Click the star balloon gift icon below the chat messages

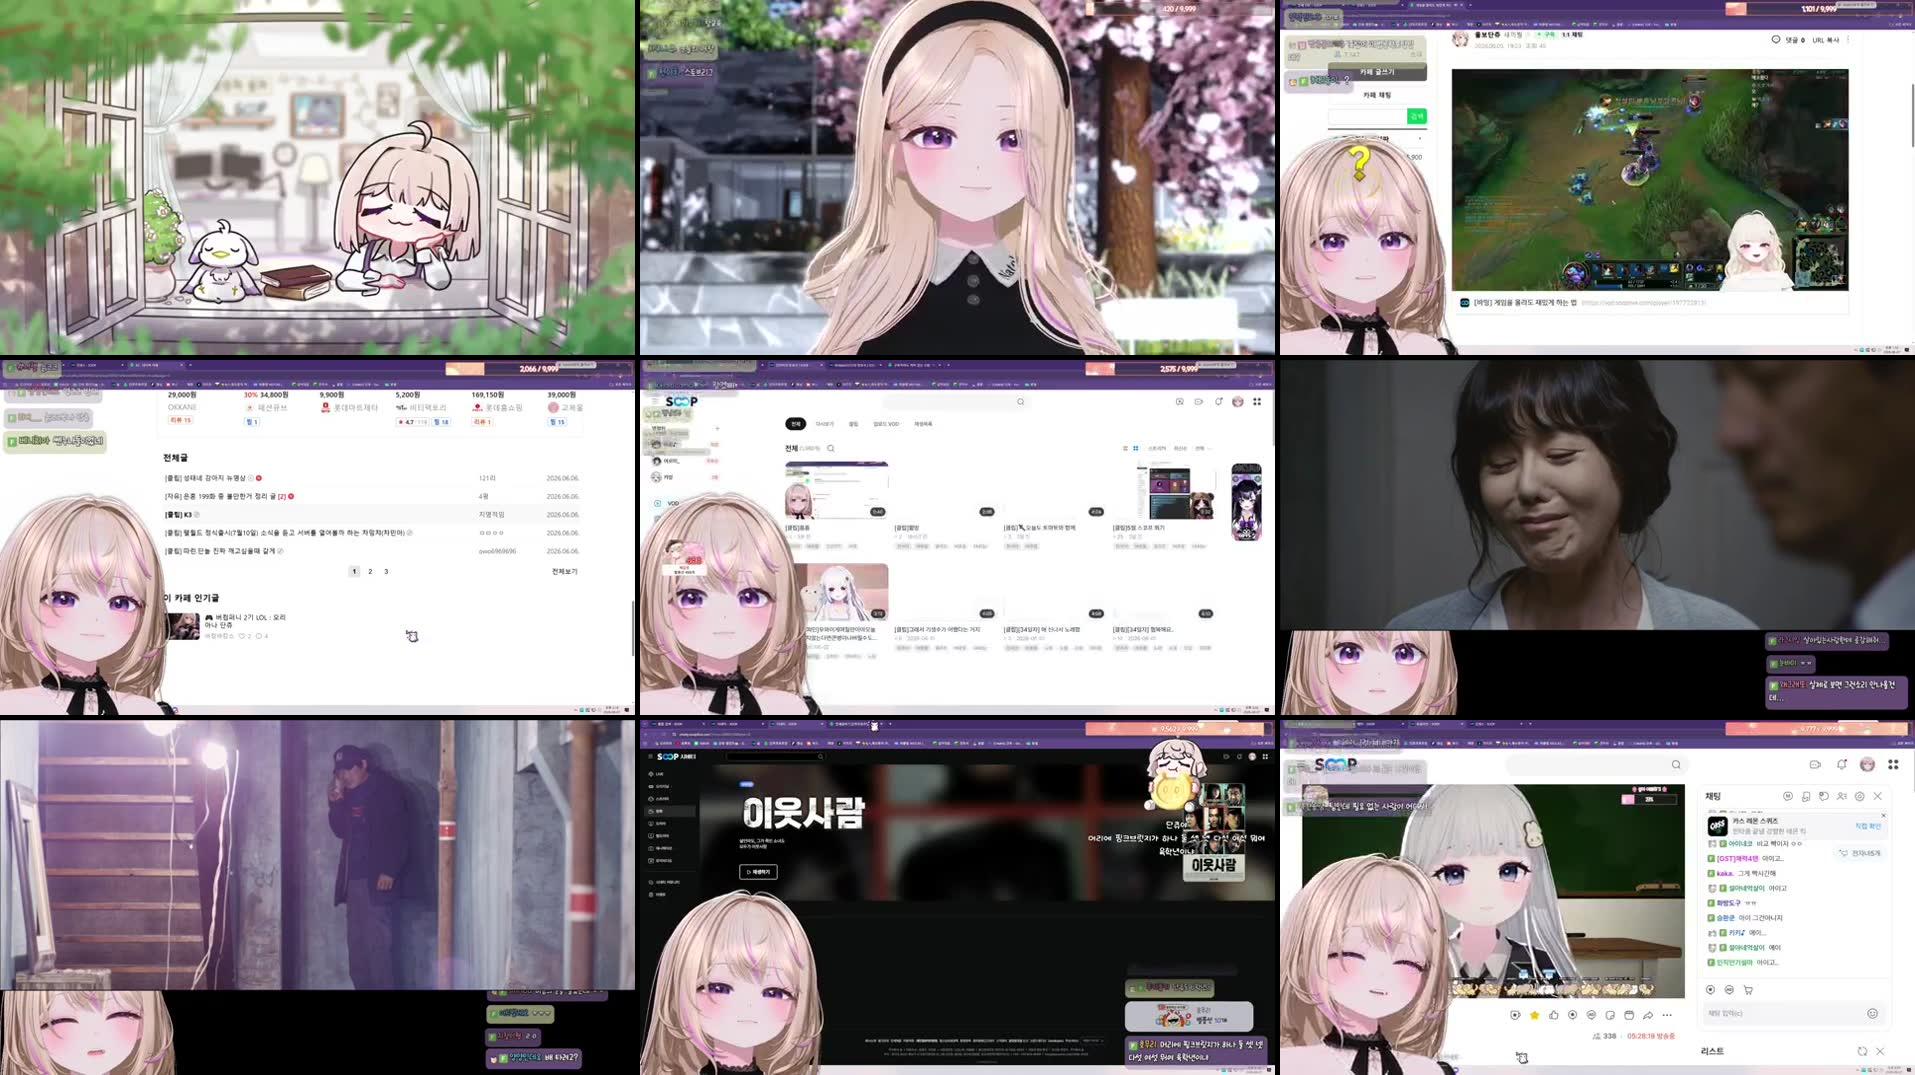click(x=1711, y=990)
